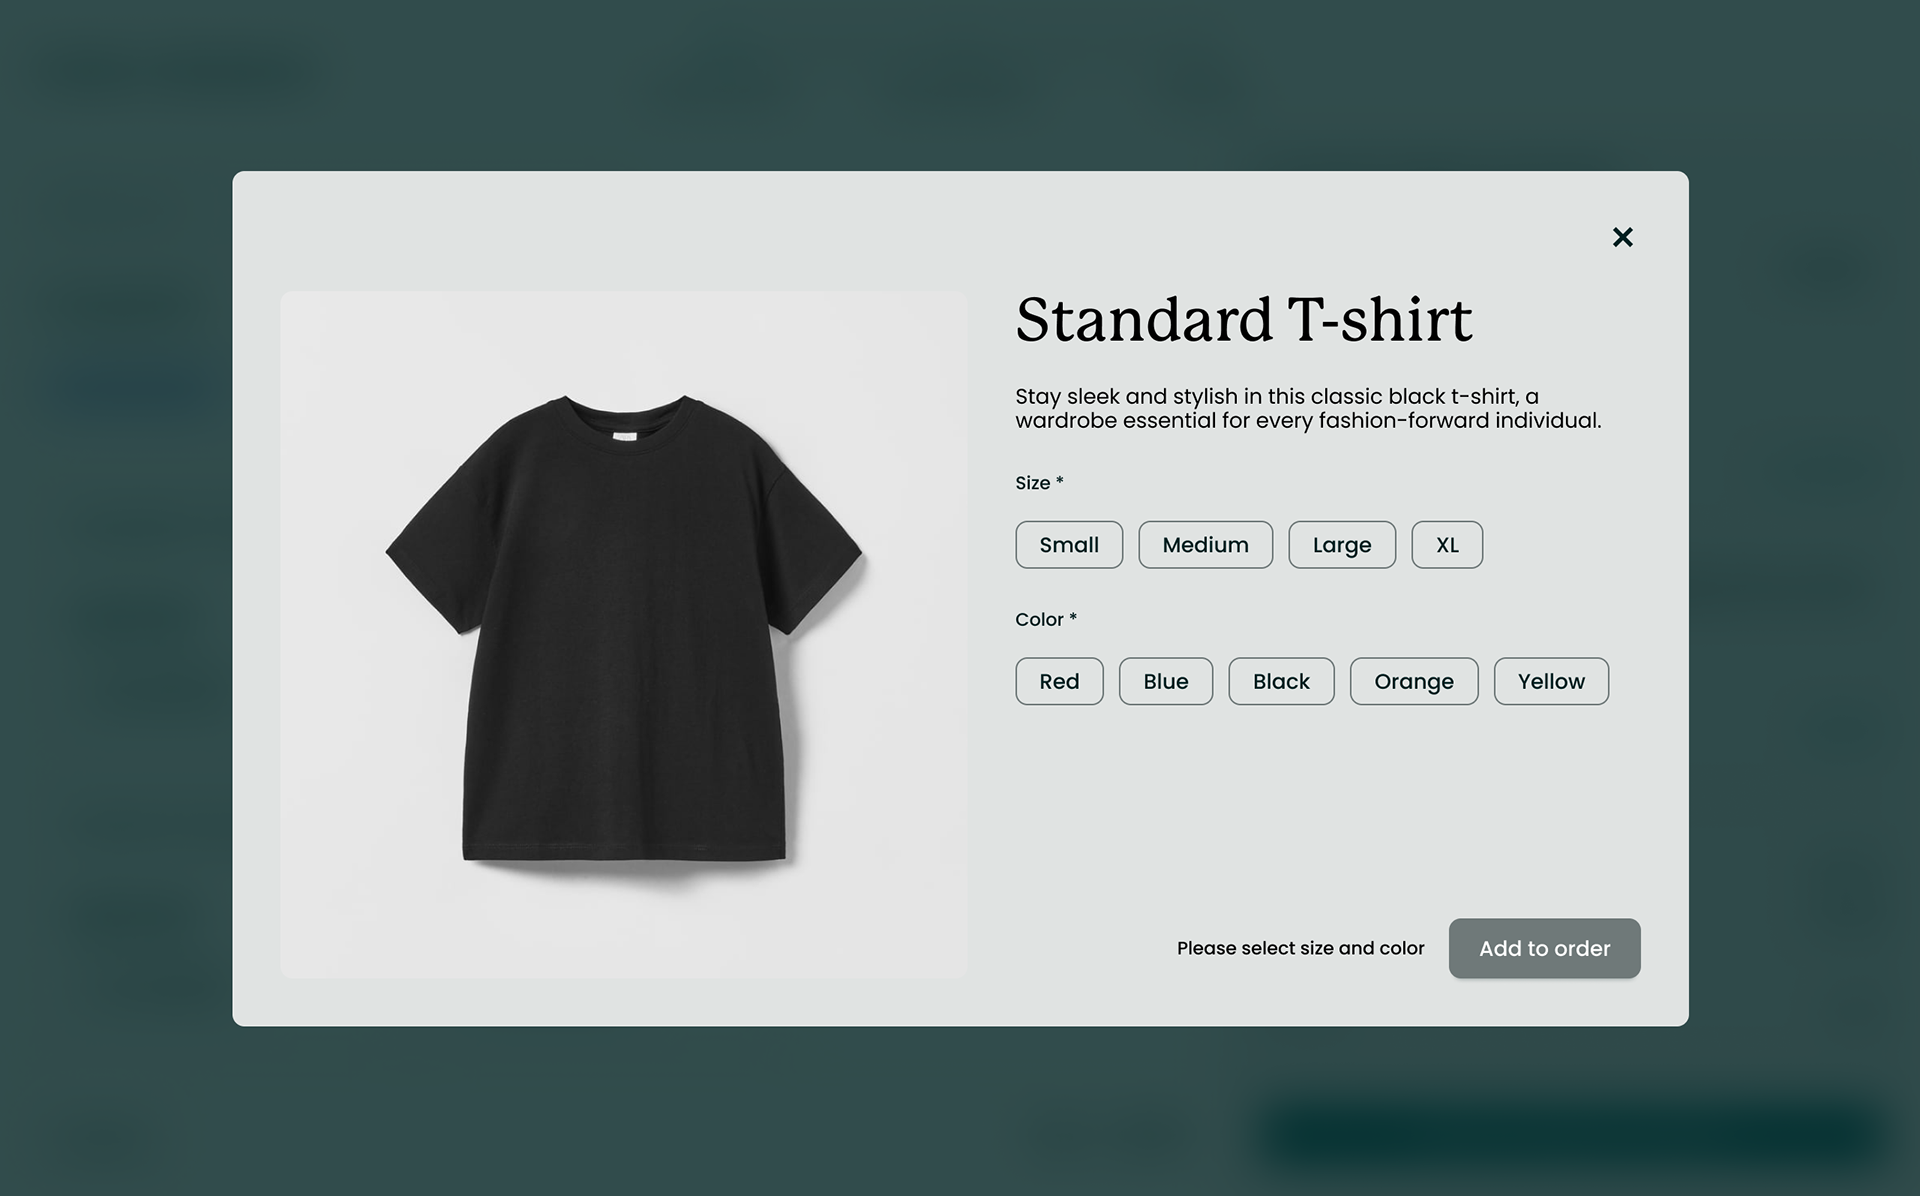Click the Standard T-shirt heading
Image resolution: width=1920 pixels, height=1196 pixels.
point(1243,320)
